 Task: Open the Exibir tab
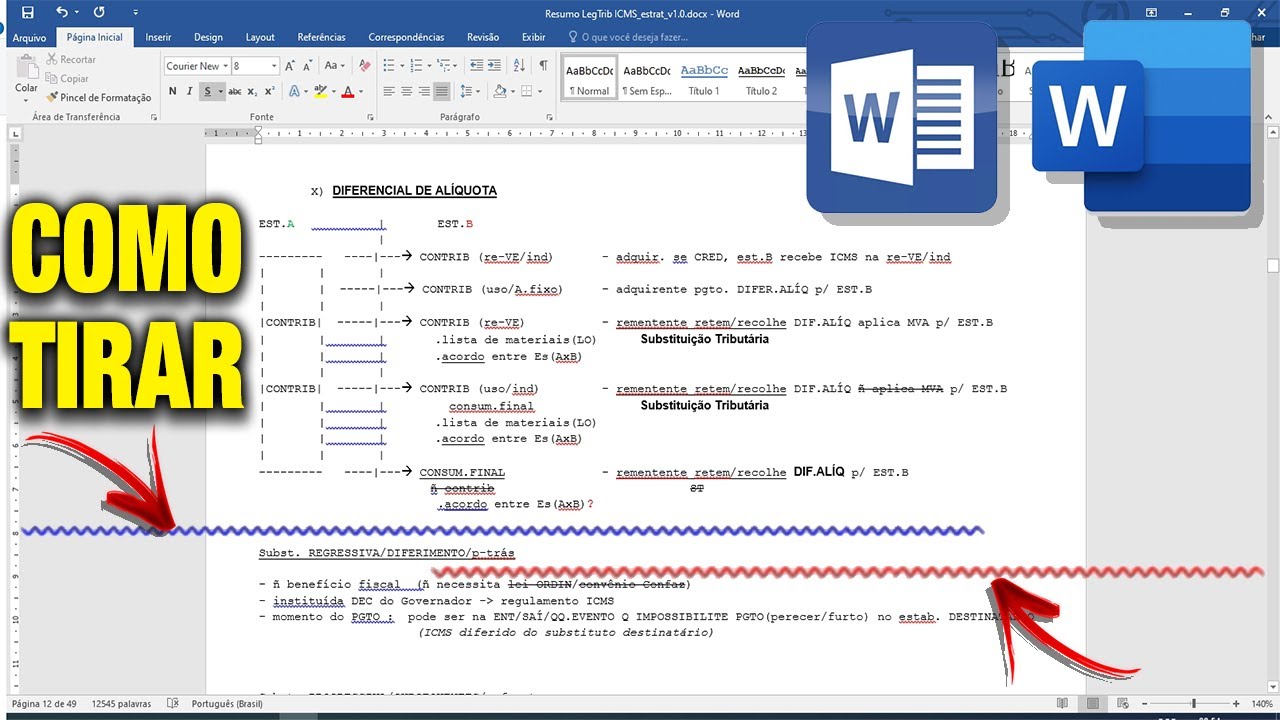(x=534, y=37)
